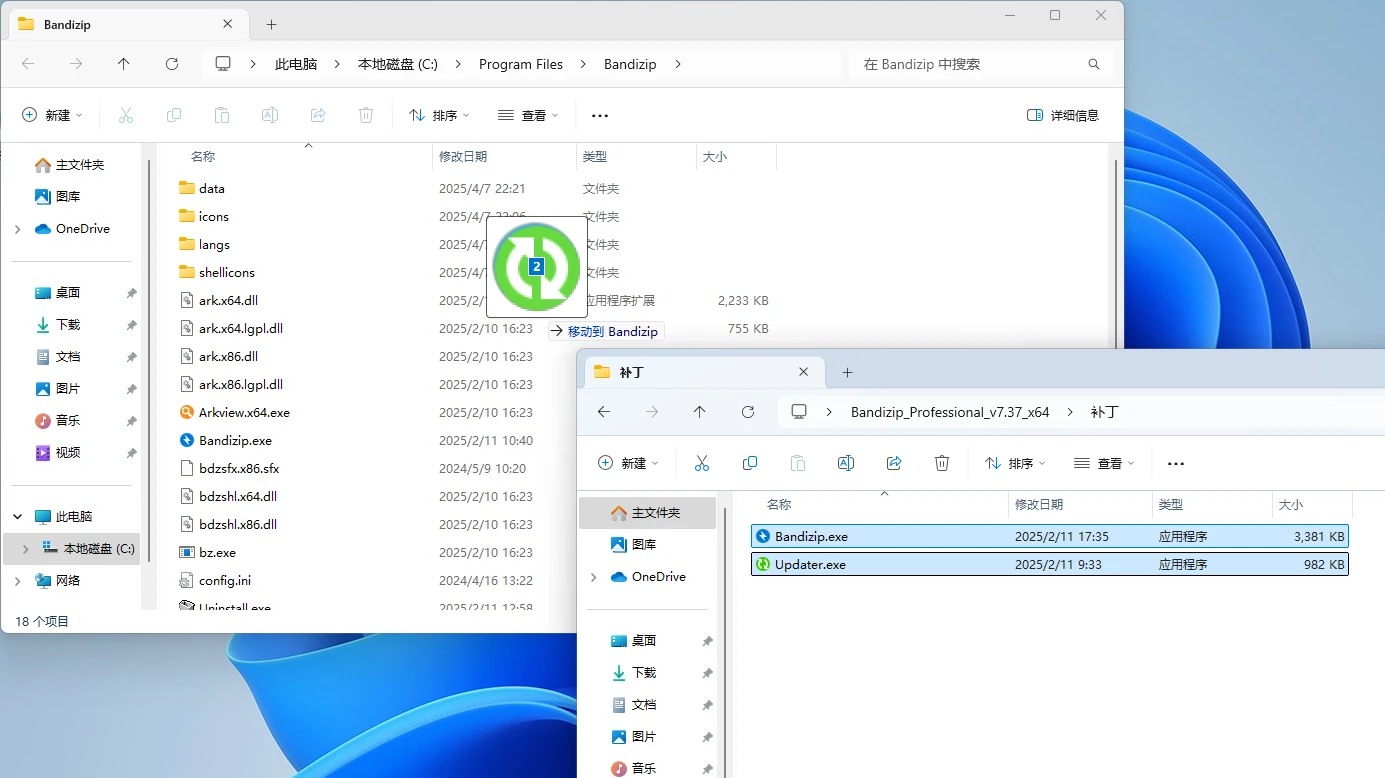Go up one folder in Bandizip window
This screenshot has width=1385, height=778.
tap(124, 64)
